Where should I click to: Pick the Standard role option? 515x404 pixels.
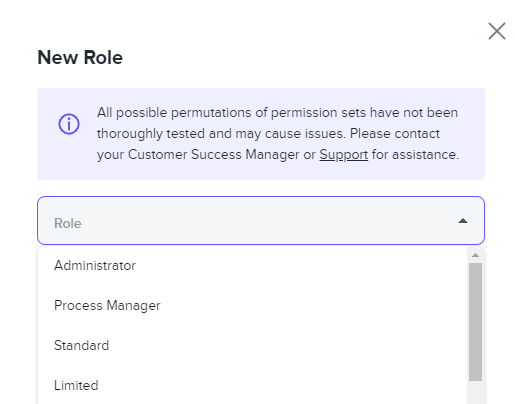(253, 345)
